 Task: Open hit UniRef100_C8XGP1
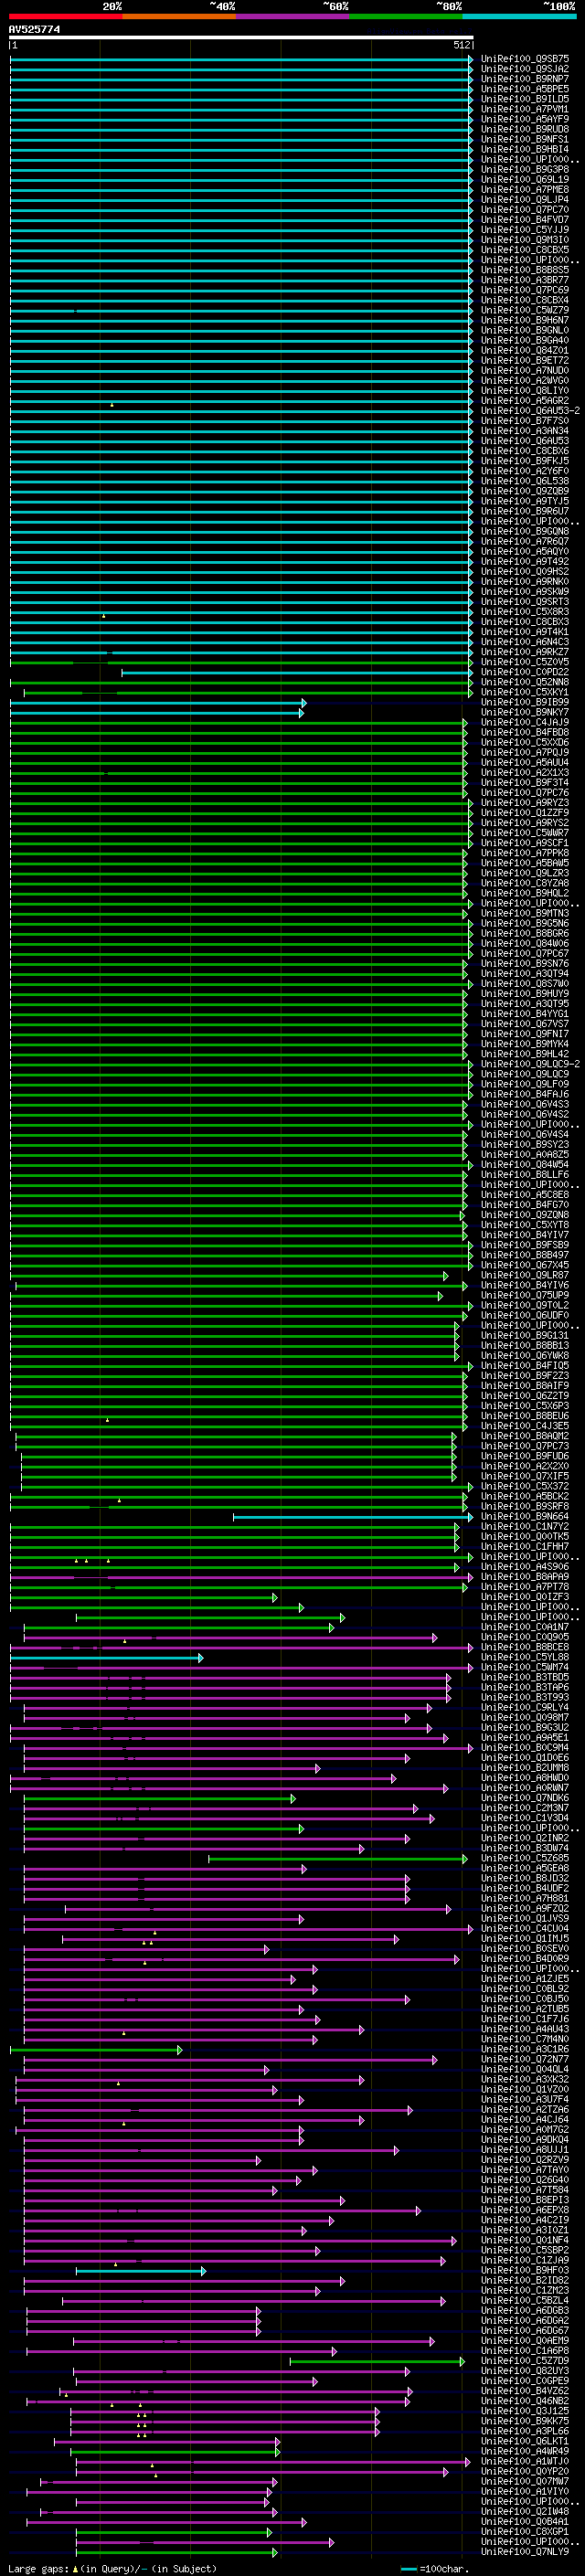coord(525,2531)
